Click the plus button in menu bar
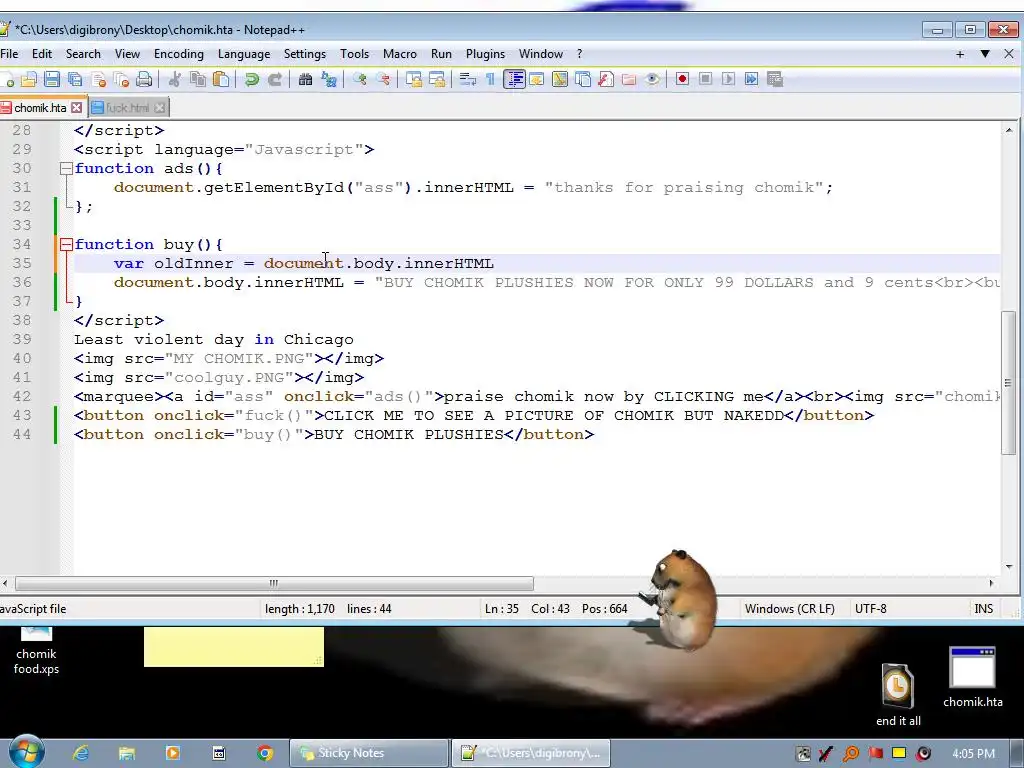Image resolution: width=1024 pixels, height=768 pixels. 960,54
